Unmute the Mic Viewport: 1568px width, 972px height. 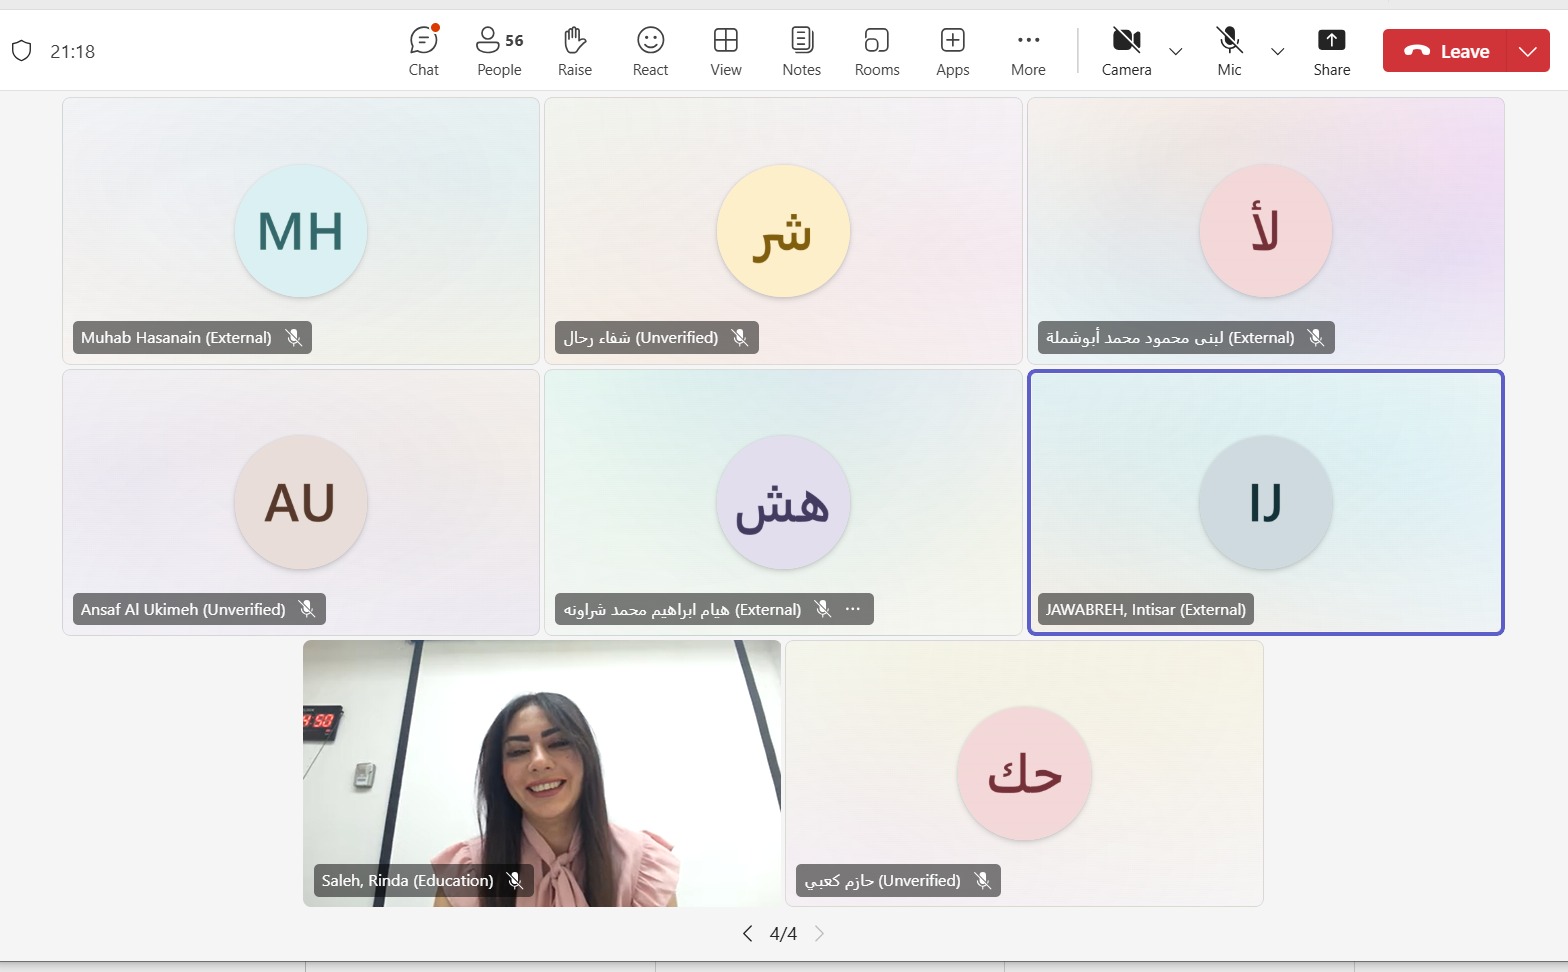(1230, 51)
